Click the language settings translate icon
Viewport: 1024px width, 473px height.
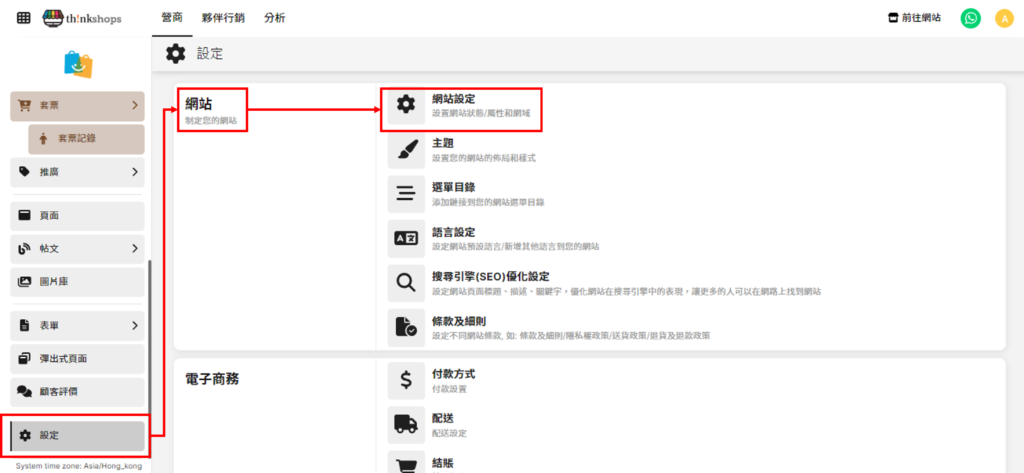(x=406, y=238)
